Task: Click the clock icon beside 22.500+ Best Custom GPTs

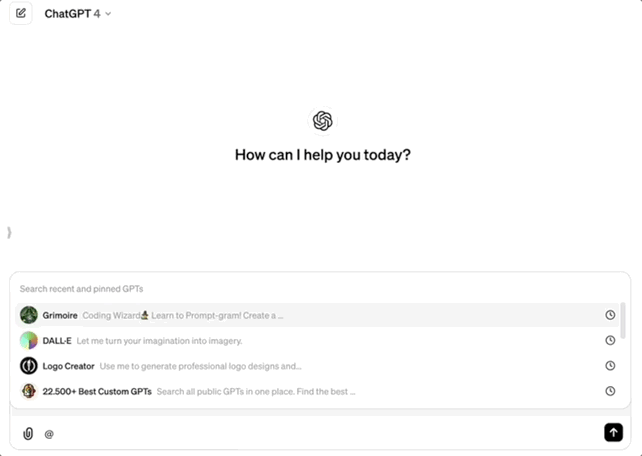Action: point(610,391)
